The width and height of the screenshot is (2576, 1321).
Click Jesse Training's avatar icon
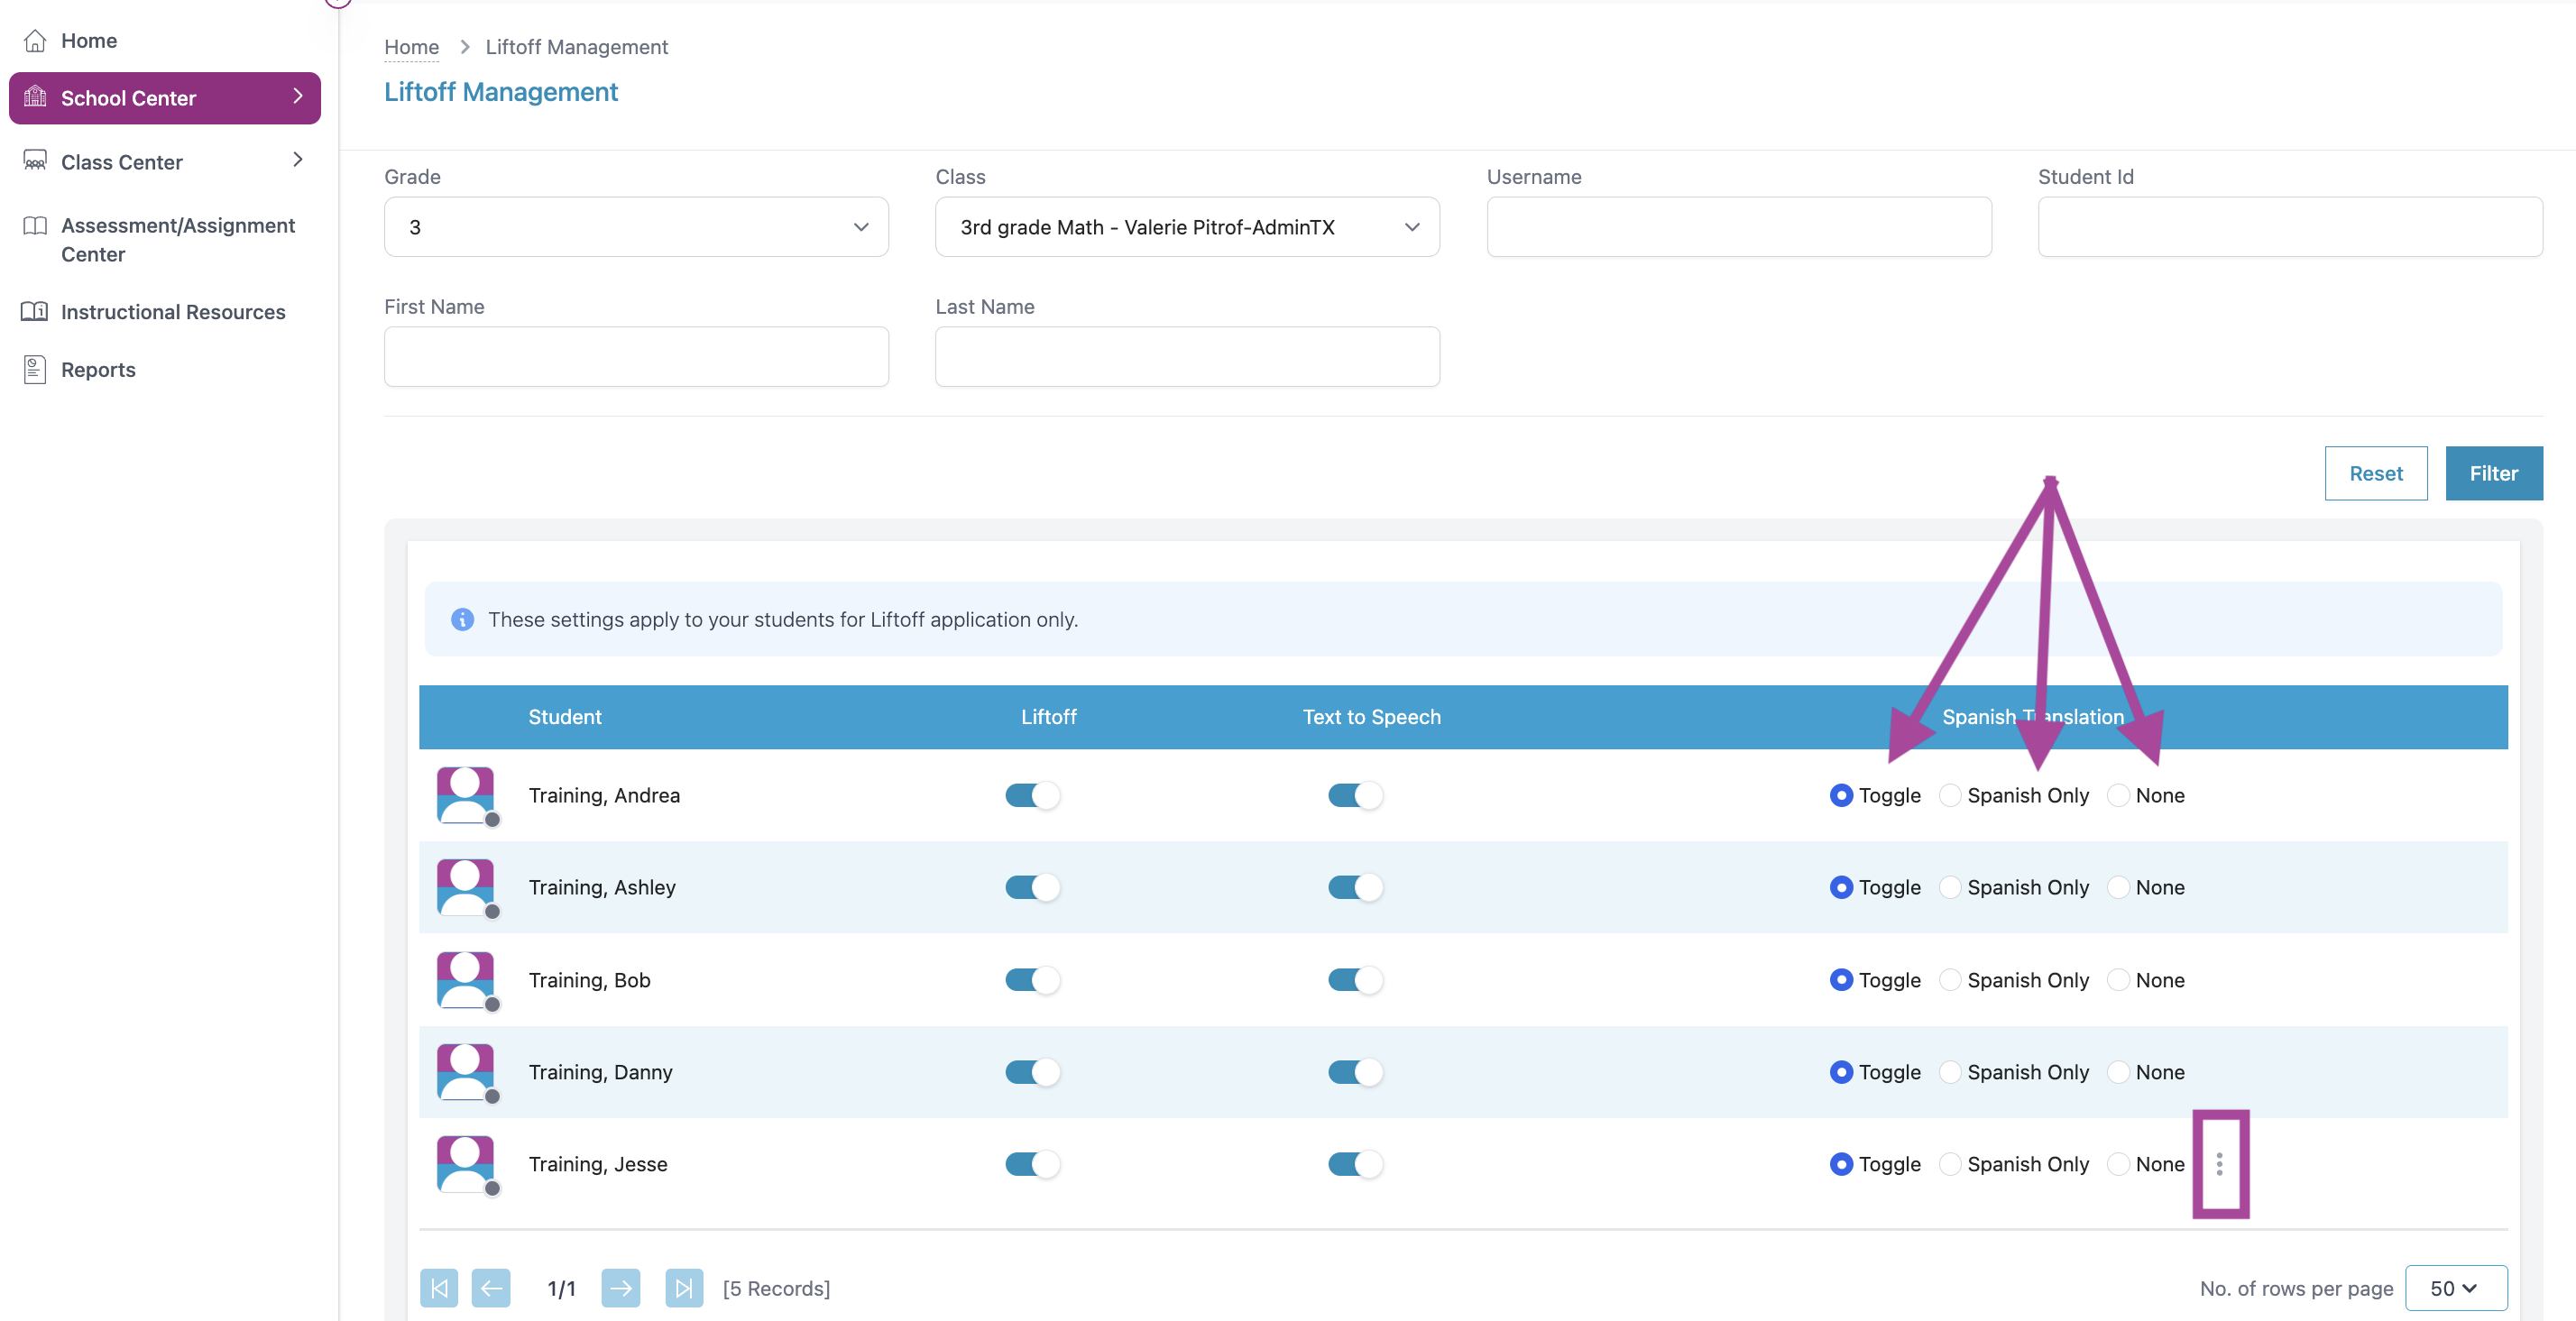466,1164
